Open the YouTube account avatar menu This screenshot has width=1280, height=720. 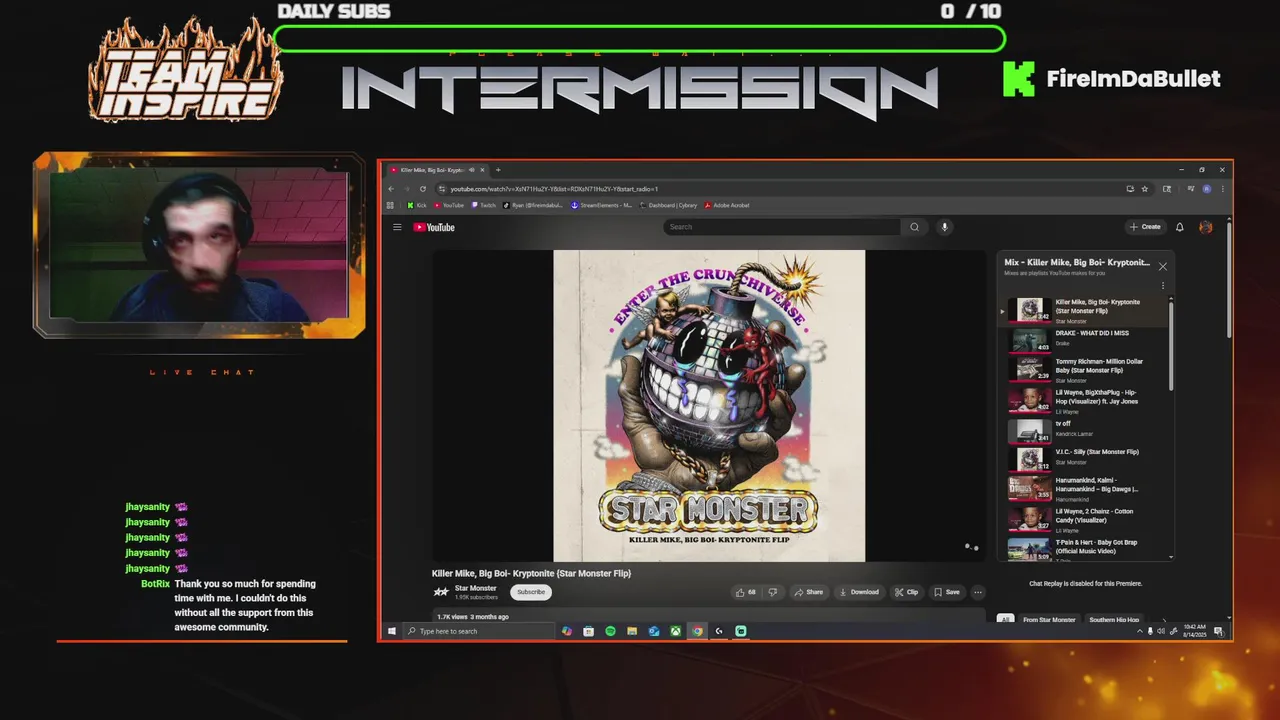(1206, 227)
